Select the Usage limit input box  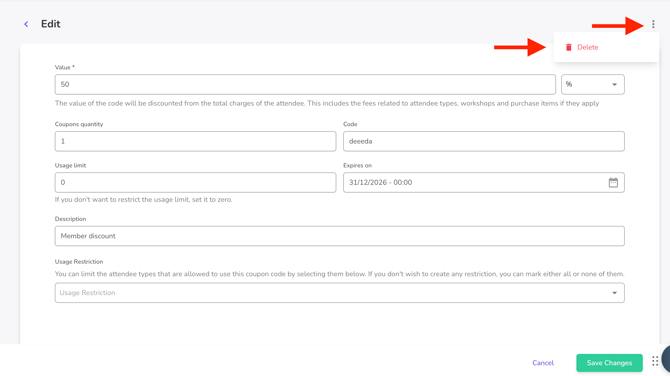[x=195, y=182]
